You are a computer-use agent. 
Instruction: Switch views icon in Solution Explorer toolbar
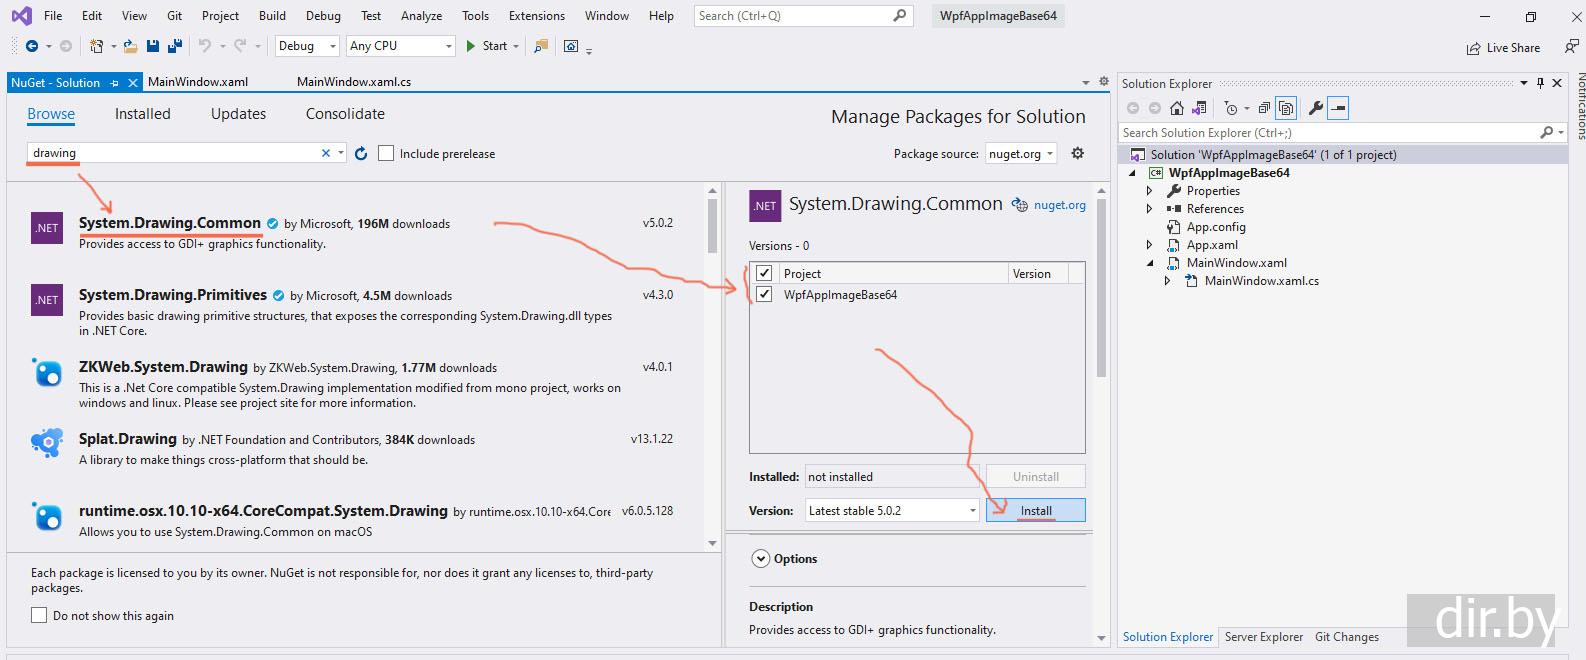pos(1198,108)
